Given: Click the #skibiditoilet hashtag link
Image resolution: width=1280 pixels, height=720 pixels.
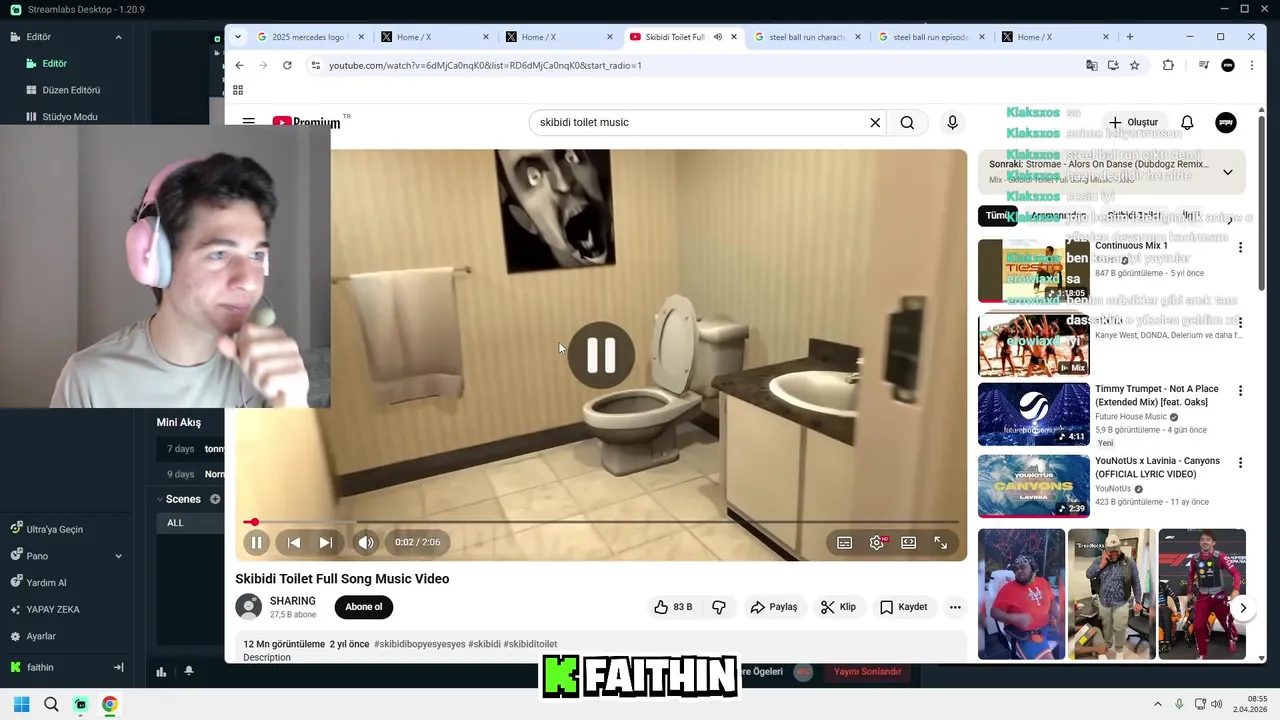Looking at the screenshot, I should coord(530,644).
